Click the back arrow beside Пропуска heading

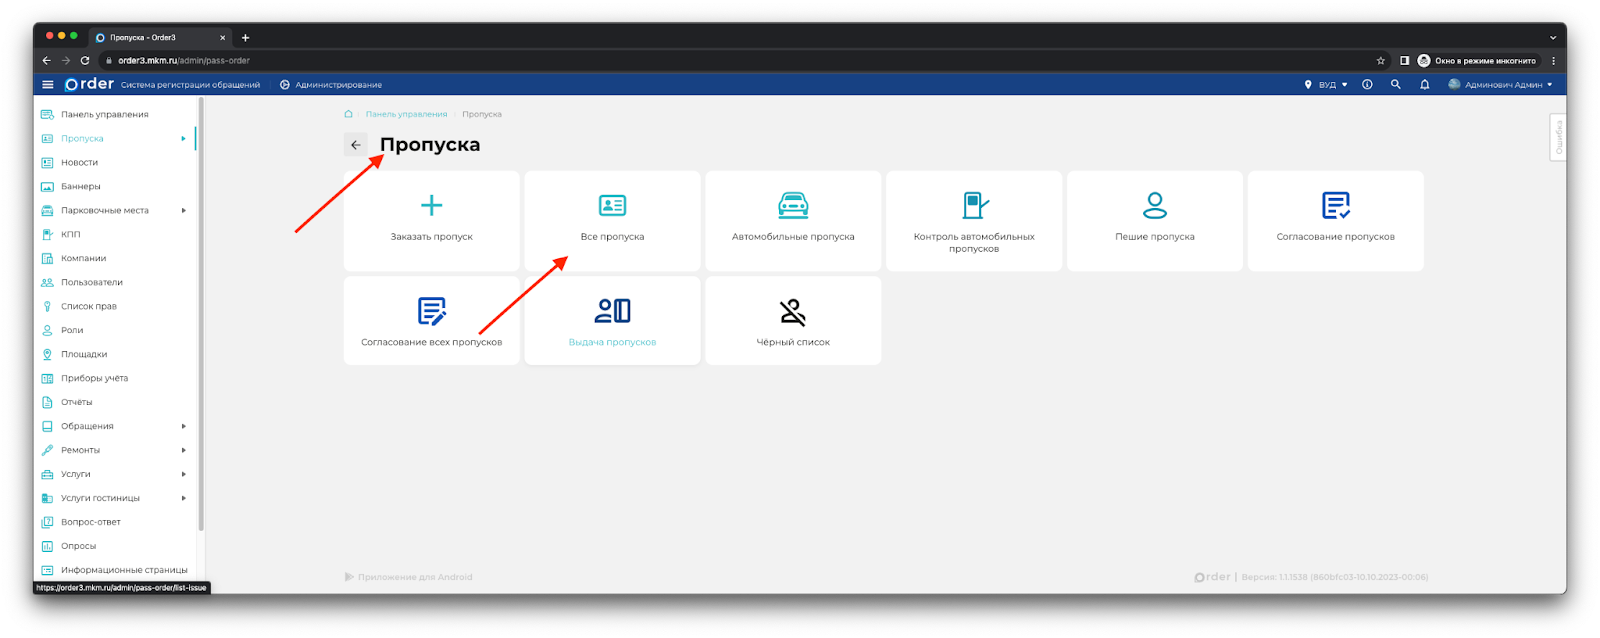tap(356, 145)
